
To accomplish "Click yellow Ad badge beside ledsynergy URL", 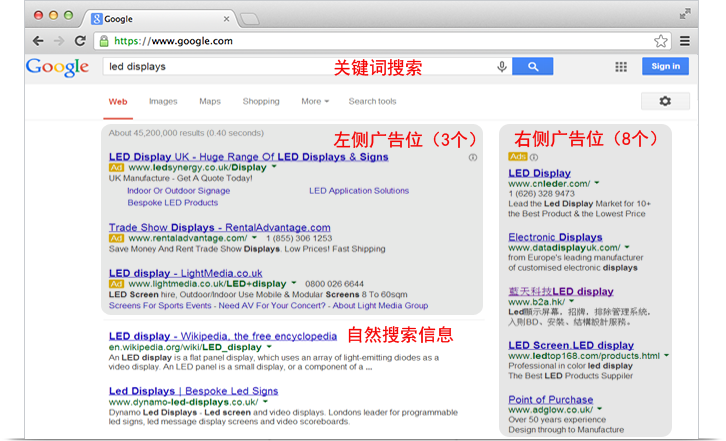I will point(116,167).
